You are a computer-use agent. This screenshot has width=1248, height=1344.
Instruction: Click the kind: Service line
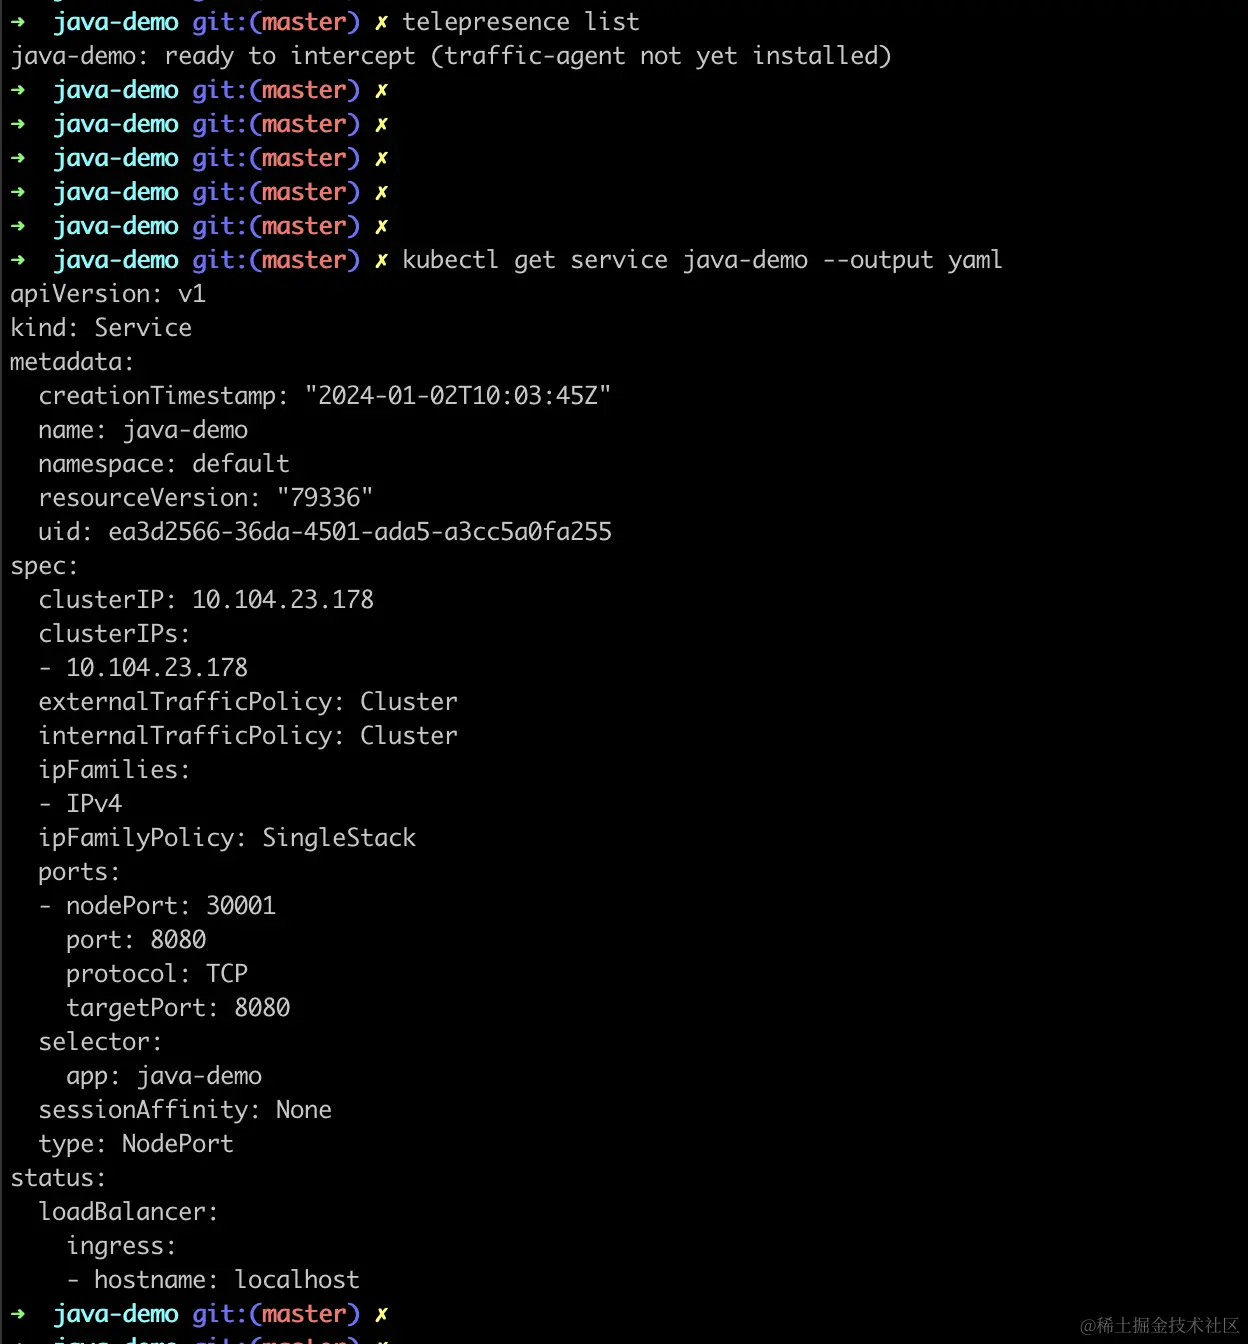pyautogui.click(x=100, y=328)
